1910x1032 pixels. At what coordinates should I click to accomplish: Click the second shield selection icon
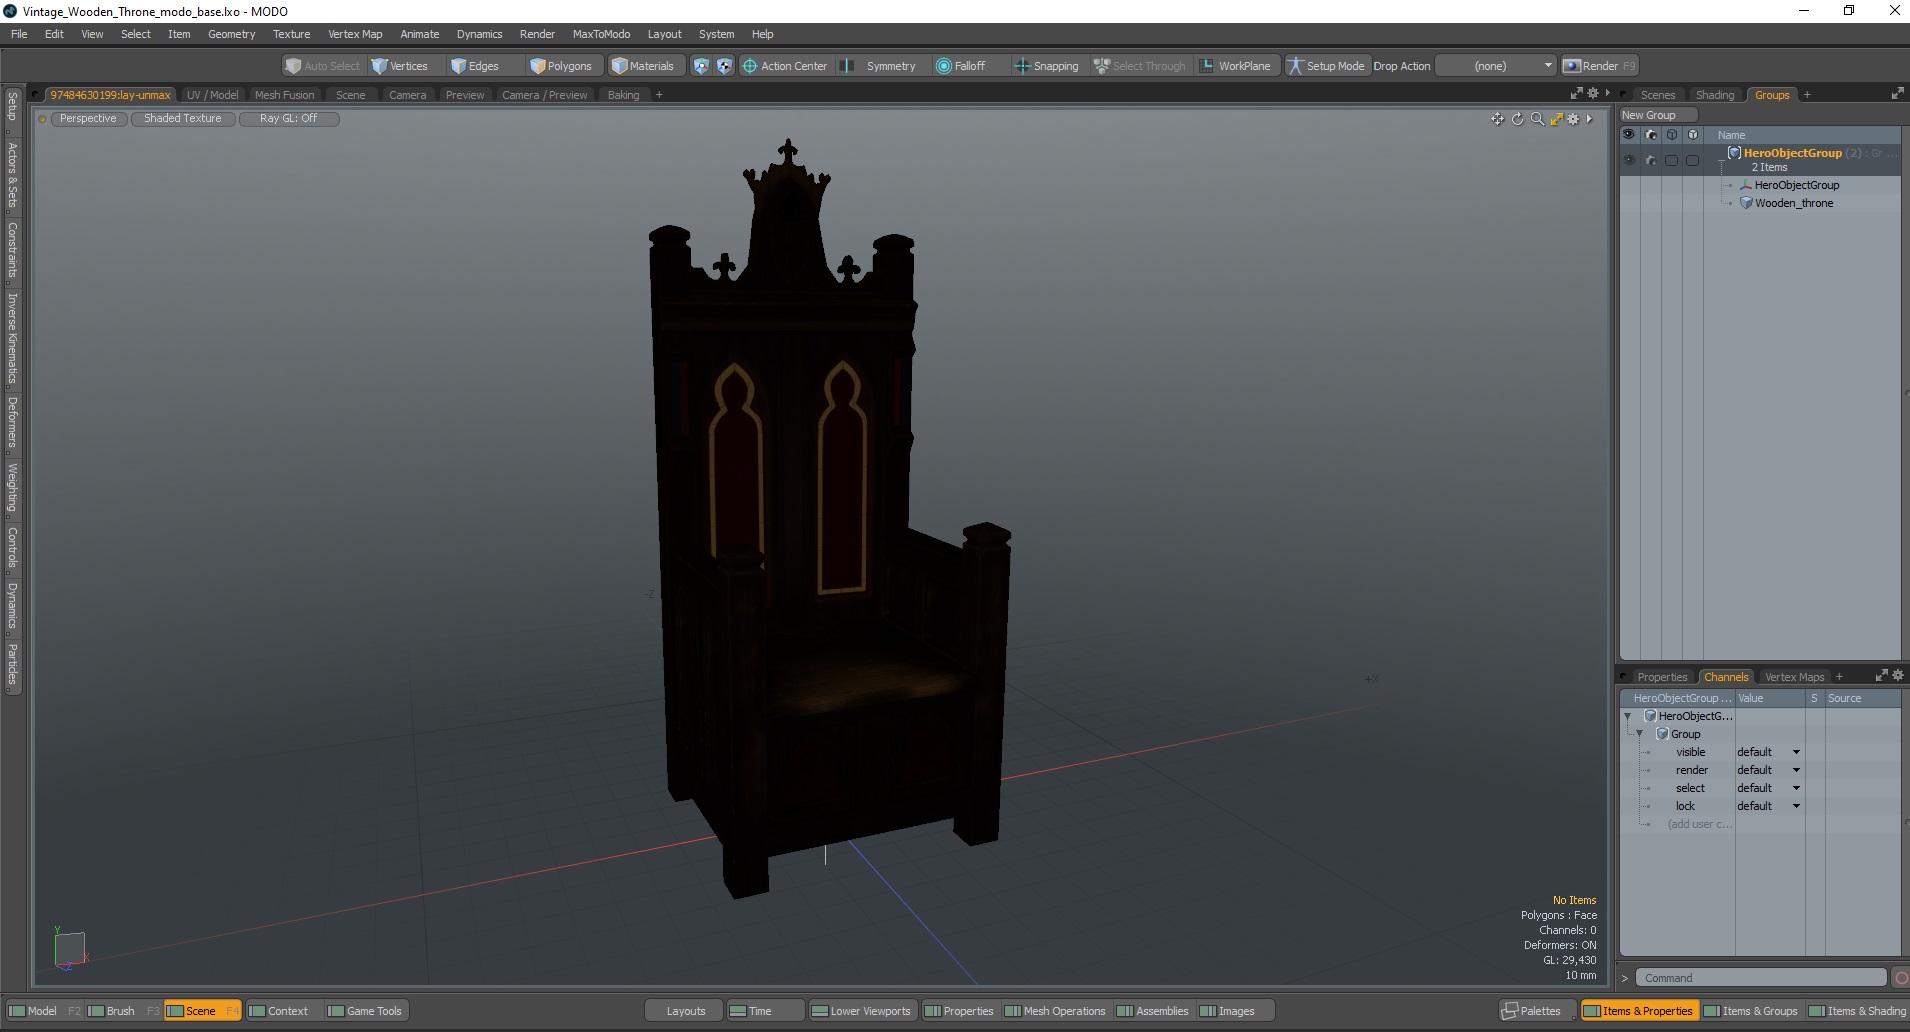point(724,66)
